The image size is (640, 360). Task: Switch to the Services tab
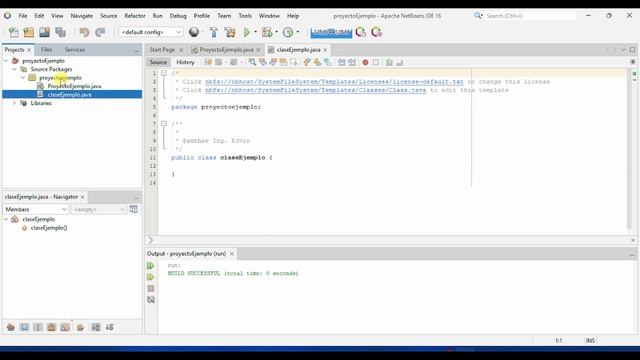tap(75, 49)
